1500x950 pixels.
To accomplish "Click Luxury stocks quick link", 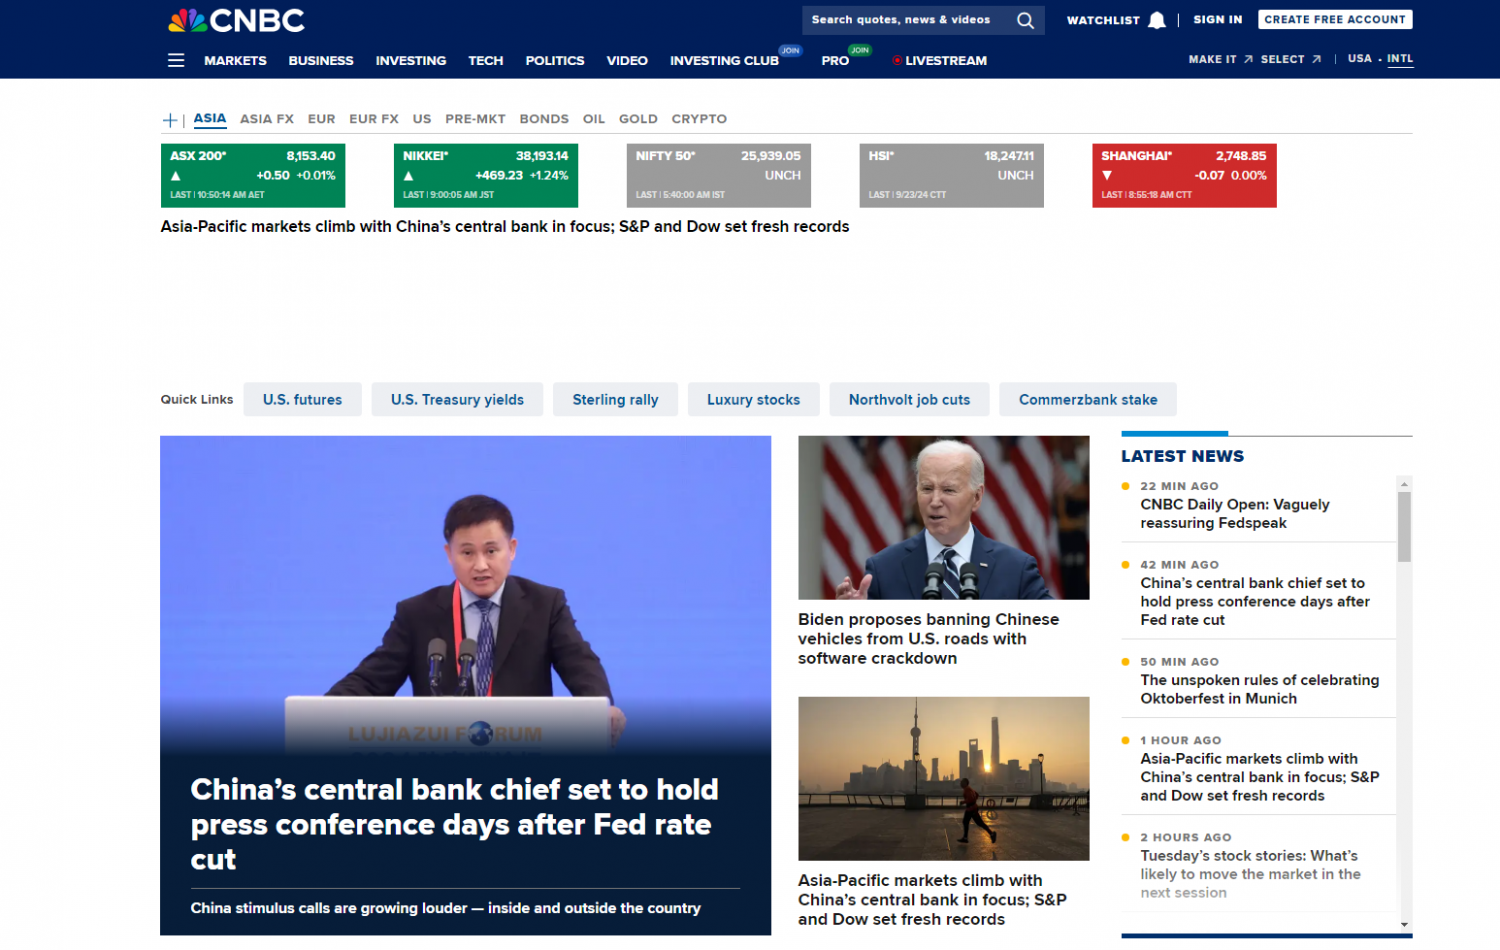I will [753, 399].
